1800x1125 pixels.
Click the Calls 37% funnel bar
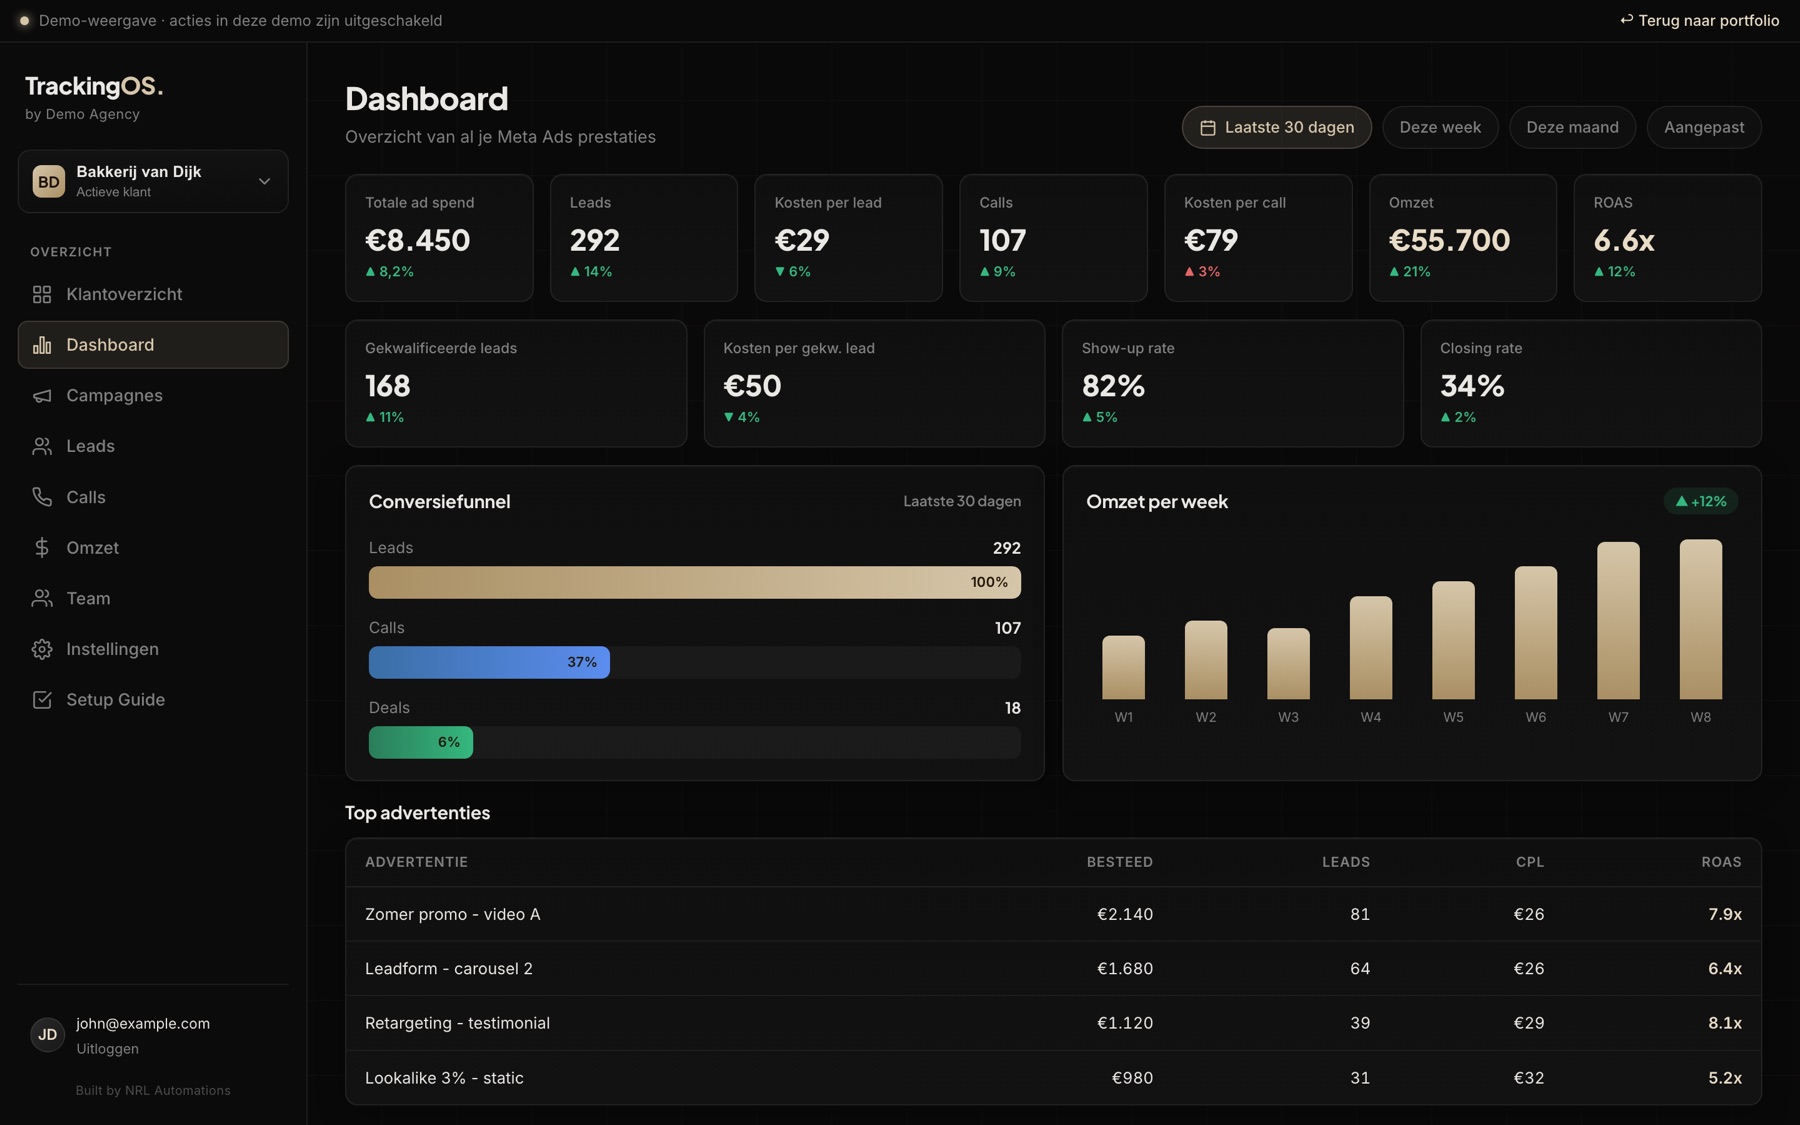pyautogui.click(x=489, y=663)
